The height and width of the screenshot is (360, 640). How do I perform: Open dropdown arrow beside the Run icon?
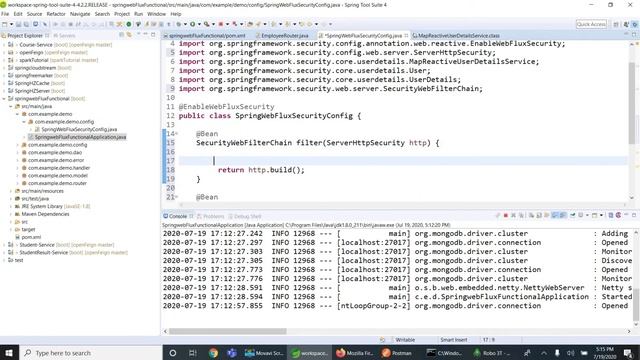click(199, 24)
